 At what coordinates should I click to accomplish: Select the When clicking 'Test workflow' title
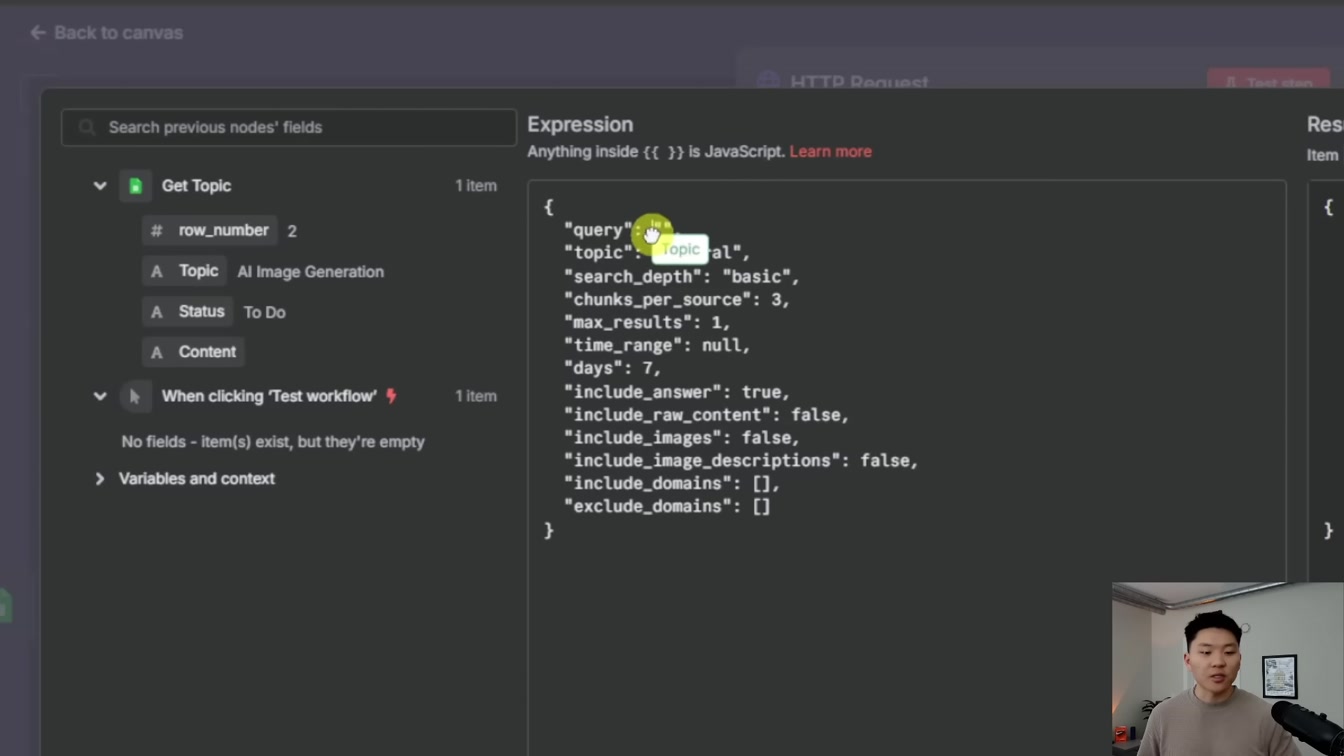269,396
